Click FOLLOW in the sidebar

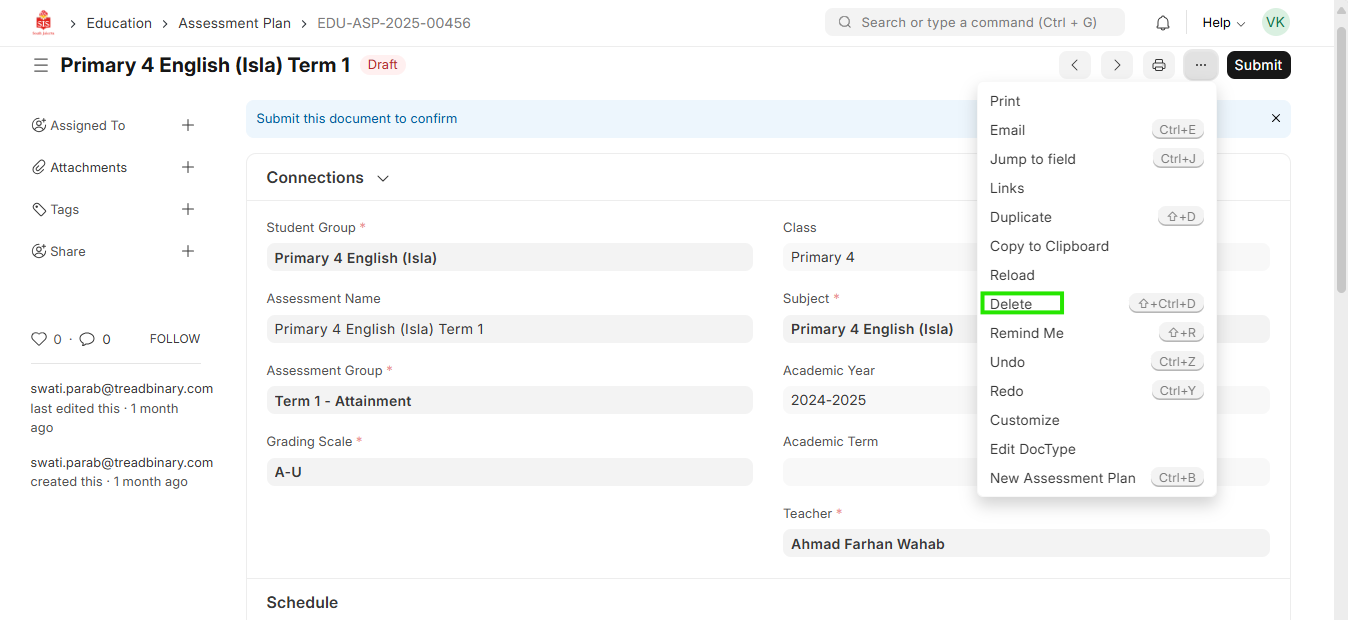tap(175, 339)
